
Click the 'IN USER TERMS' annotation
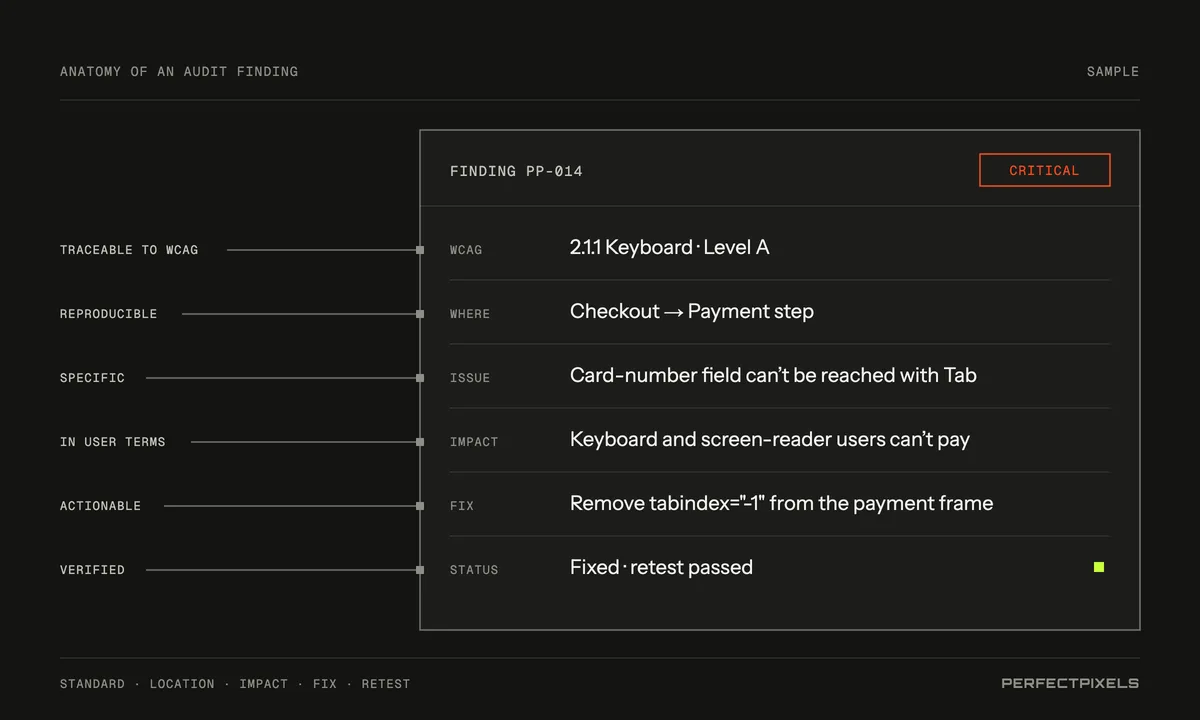pyautogui.click(x=113, y=442)
